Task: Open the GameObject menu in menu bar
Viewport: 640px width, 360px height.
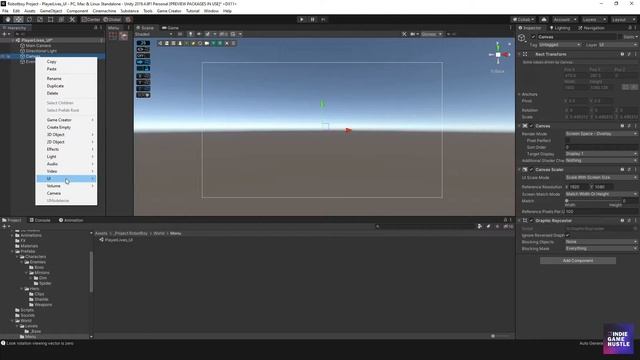Action: point(51,11)
